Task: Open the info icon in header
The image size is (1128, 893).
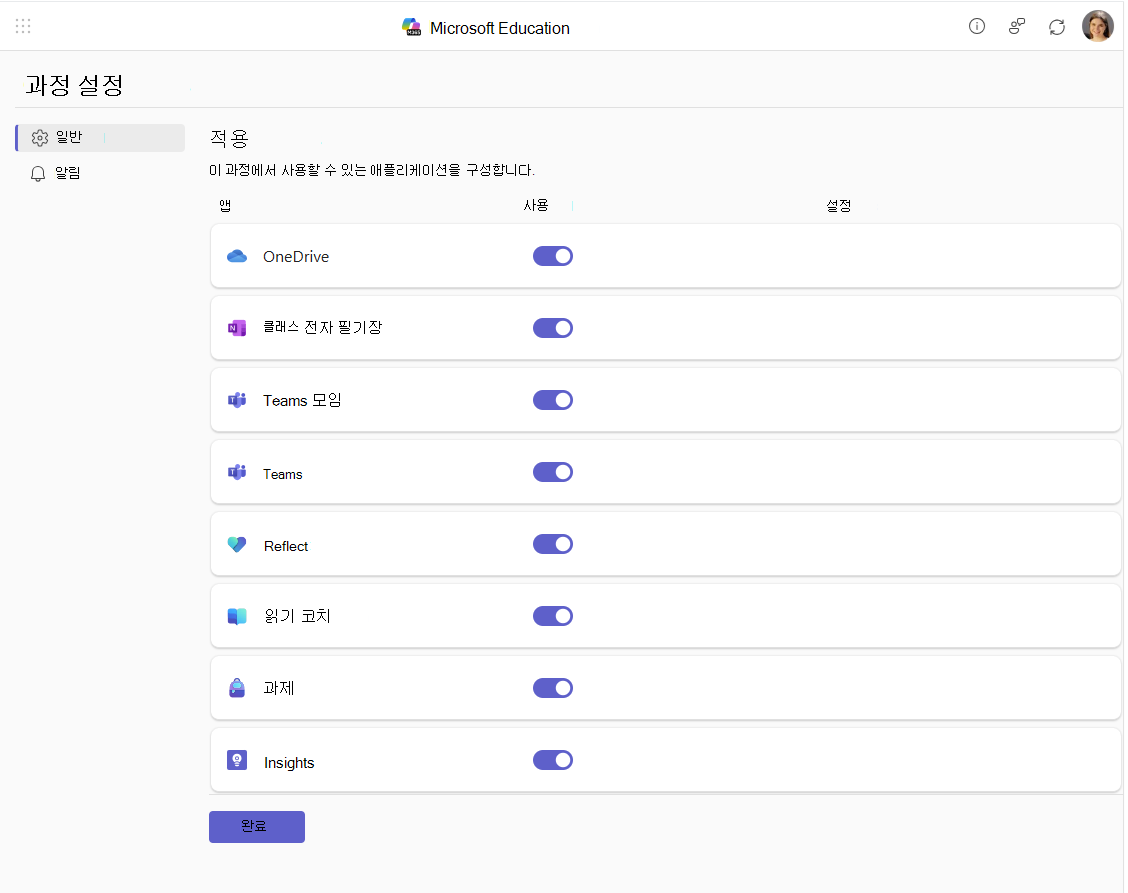Action: 976,27
